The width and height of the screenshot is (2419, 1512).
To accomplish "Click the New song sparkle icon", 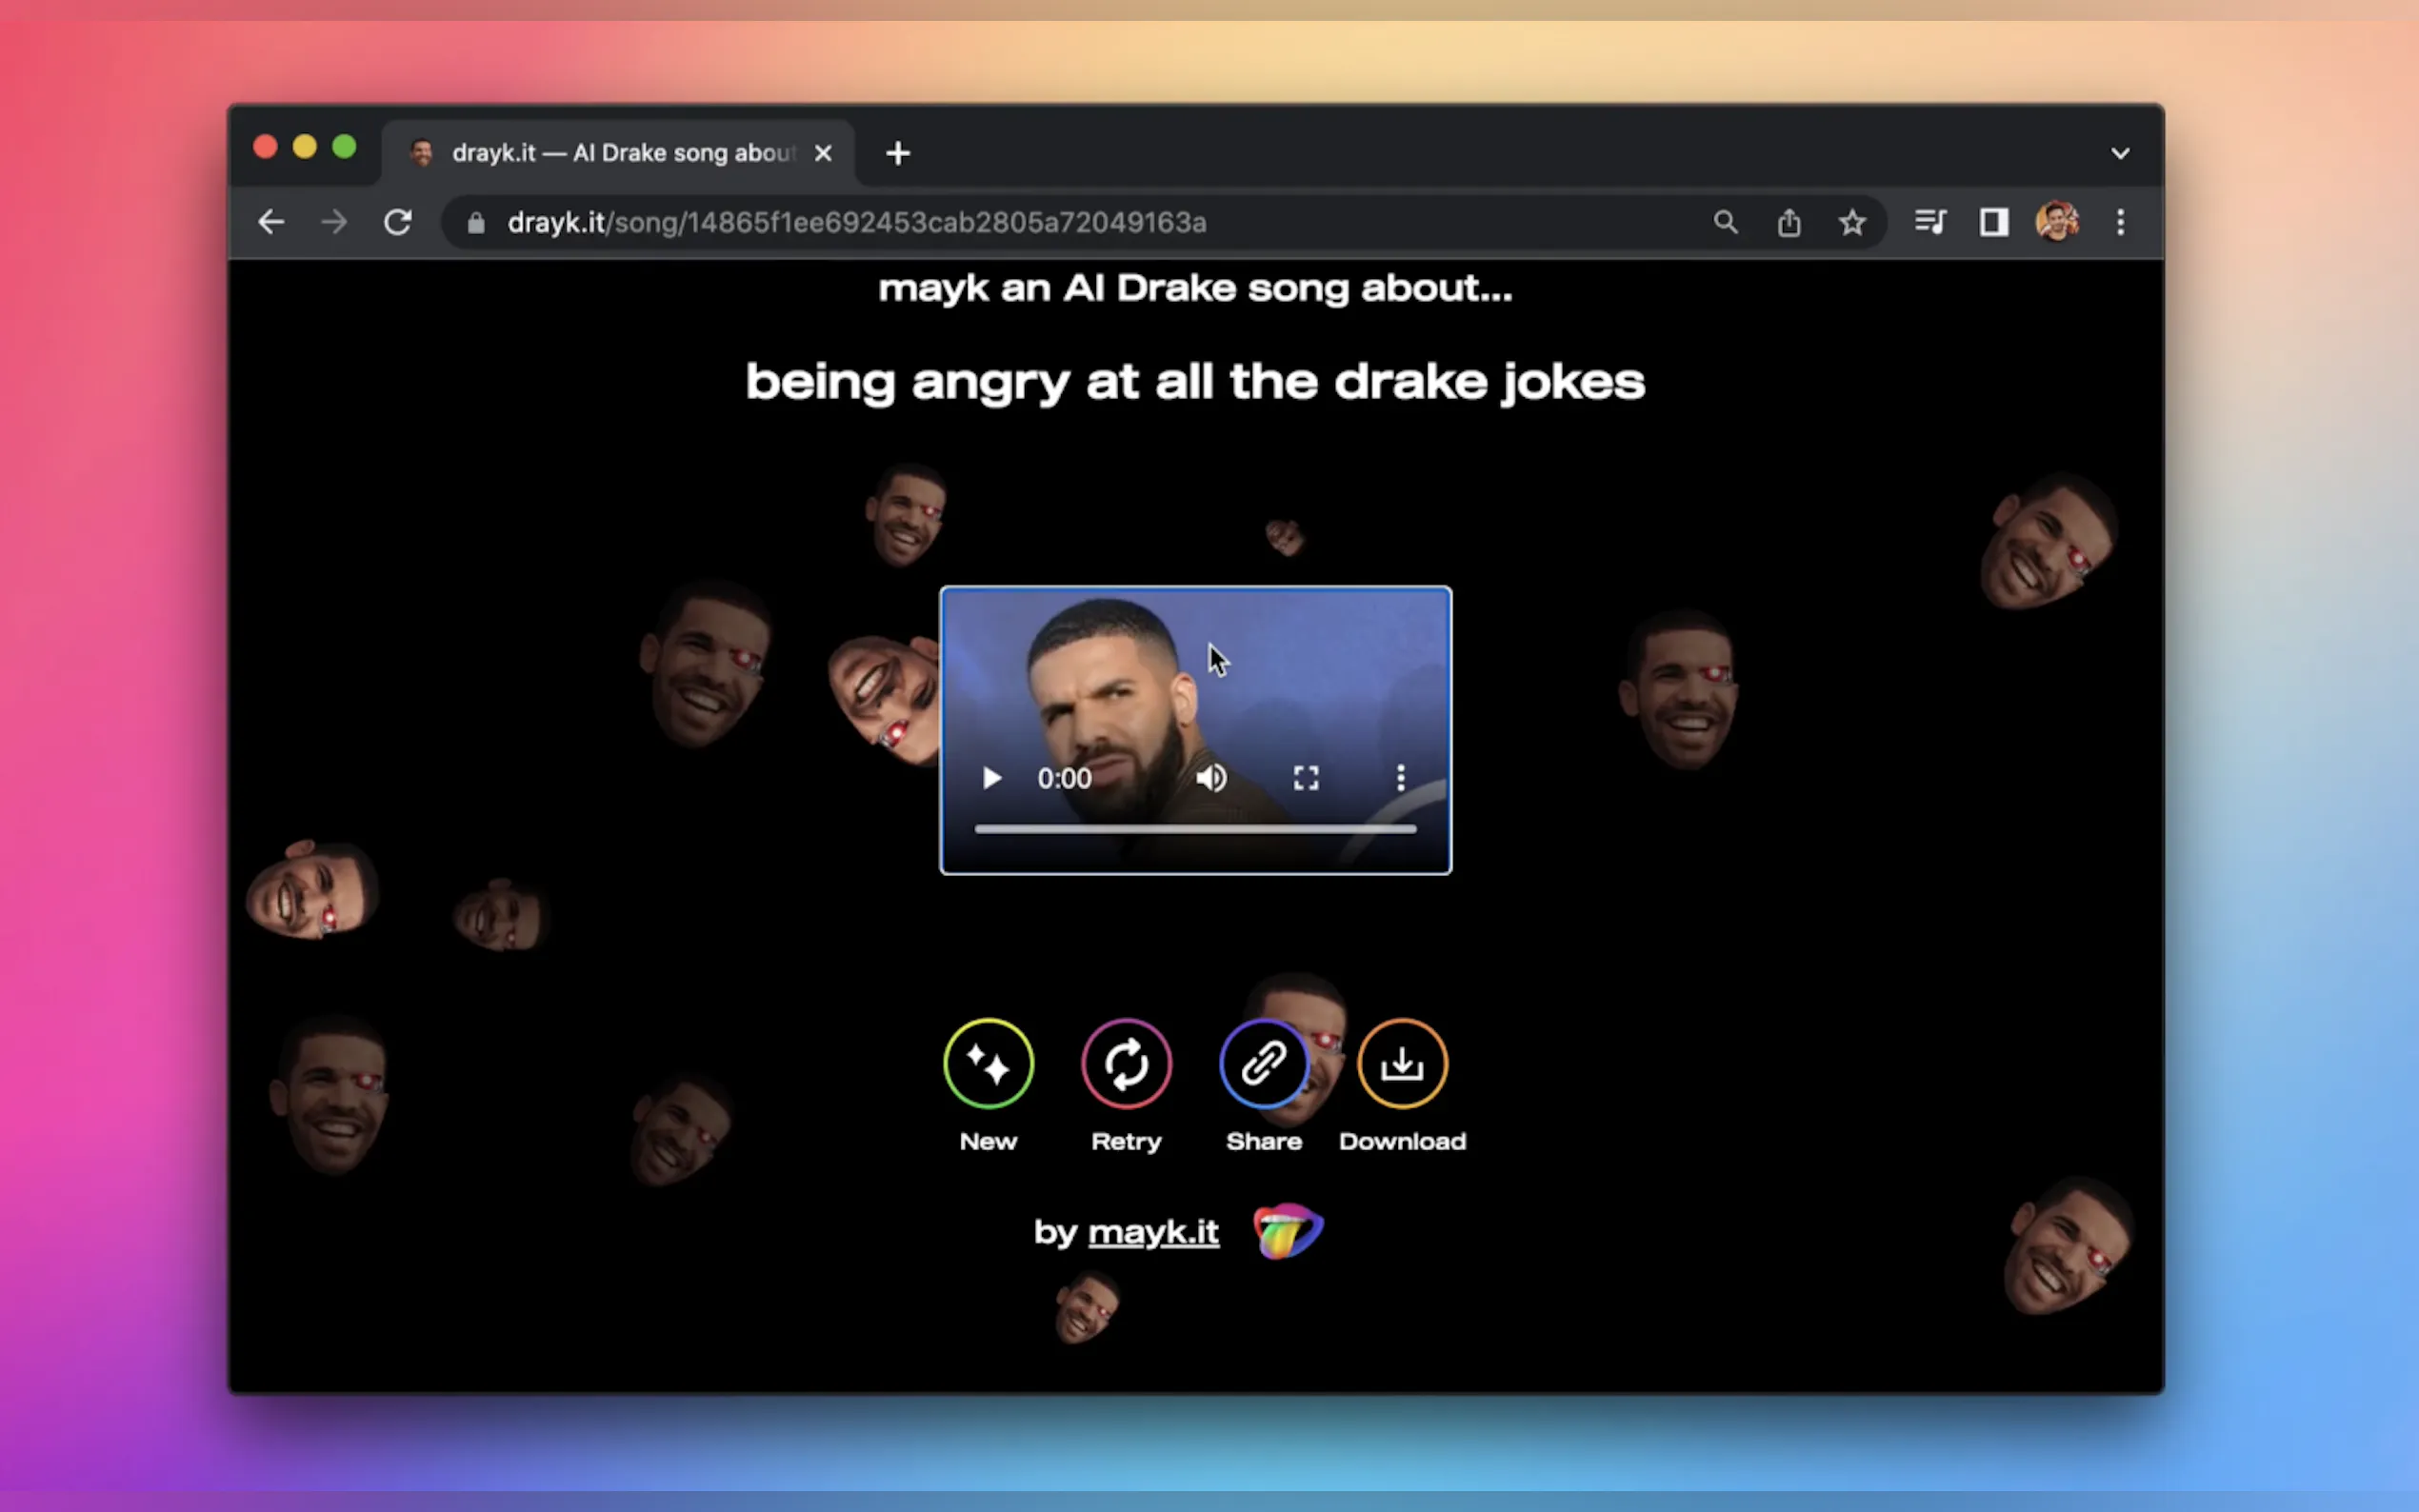I will (x=988, y=1063).
